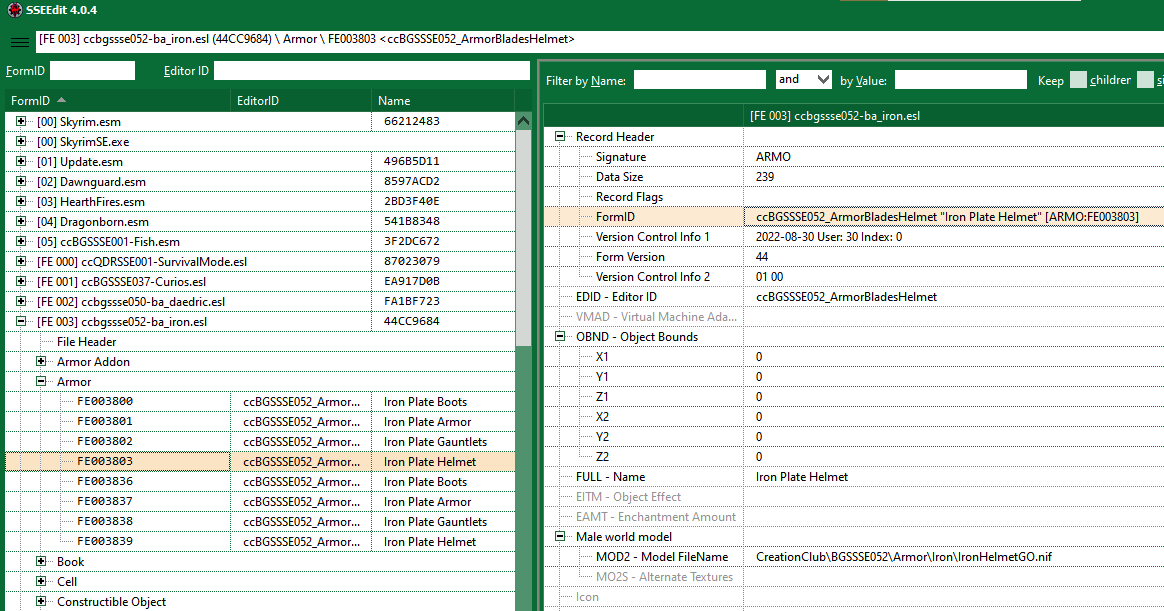Select record FE003800 Iron Plate Boots
Image resolution: width=1164 pixels, height=611 pixels.
(260, 401)
